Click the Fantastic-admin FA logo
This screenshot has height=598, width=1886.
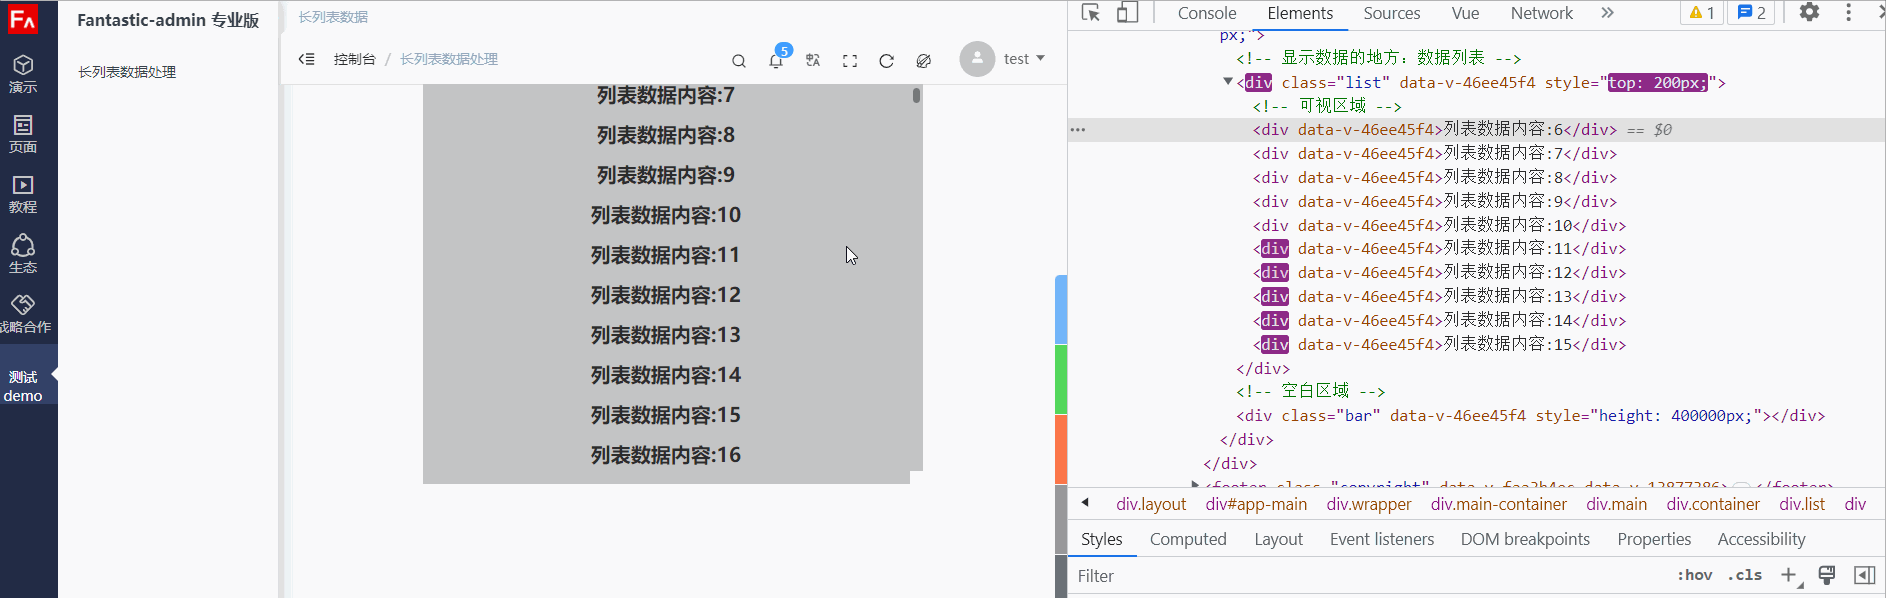pos(22,19)
